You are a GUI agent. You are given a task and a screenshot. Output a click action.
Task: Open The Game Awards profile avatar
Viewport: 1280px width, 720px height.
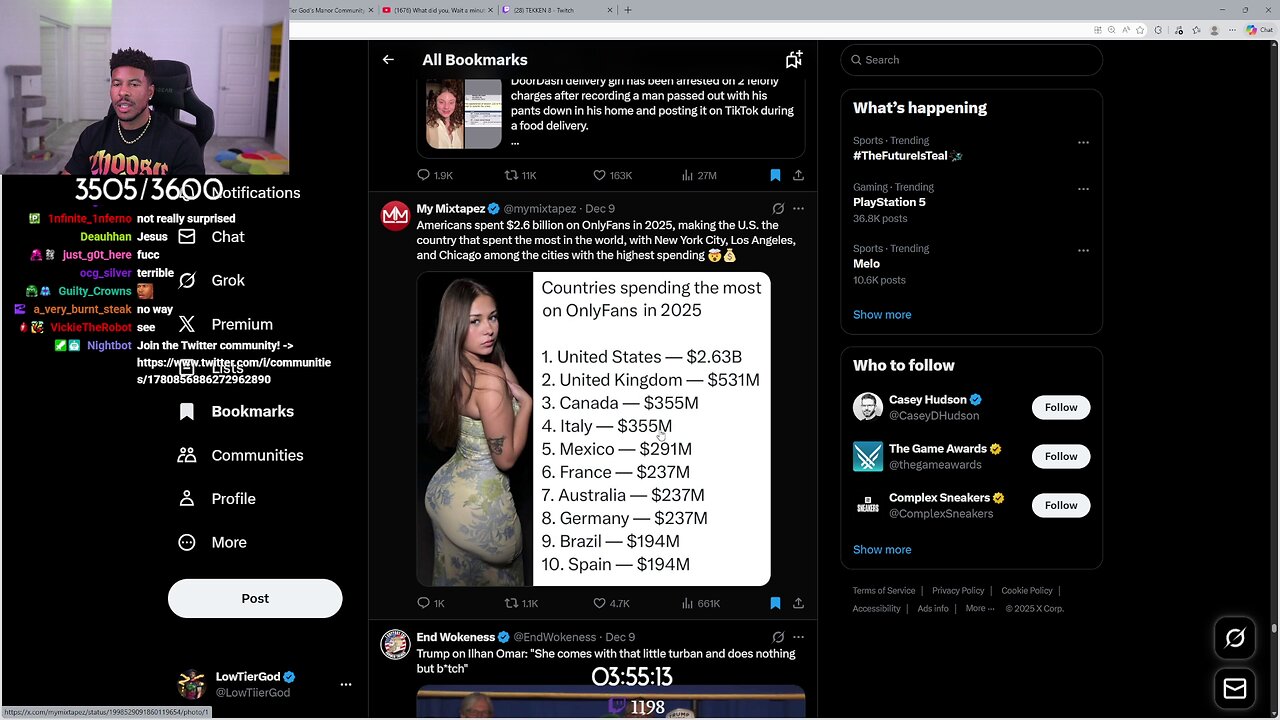coord(868,456)
